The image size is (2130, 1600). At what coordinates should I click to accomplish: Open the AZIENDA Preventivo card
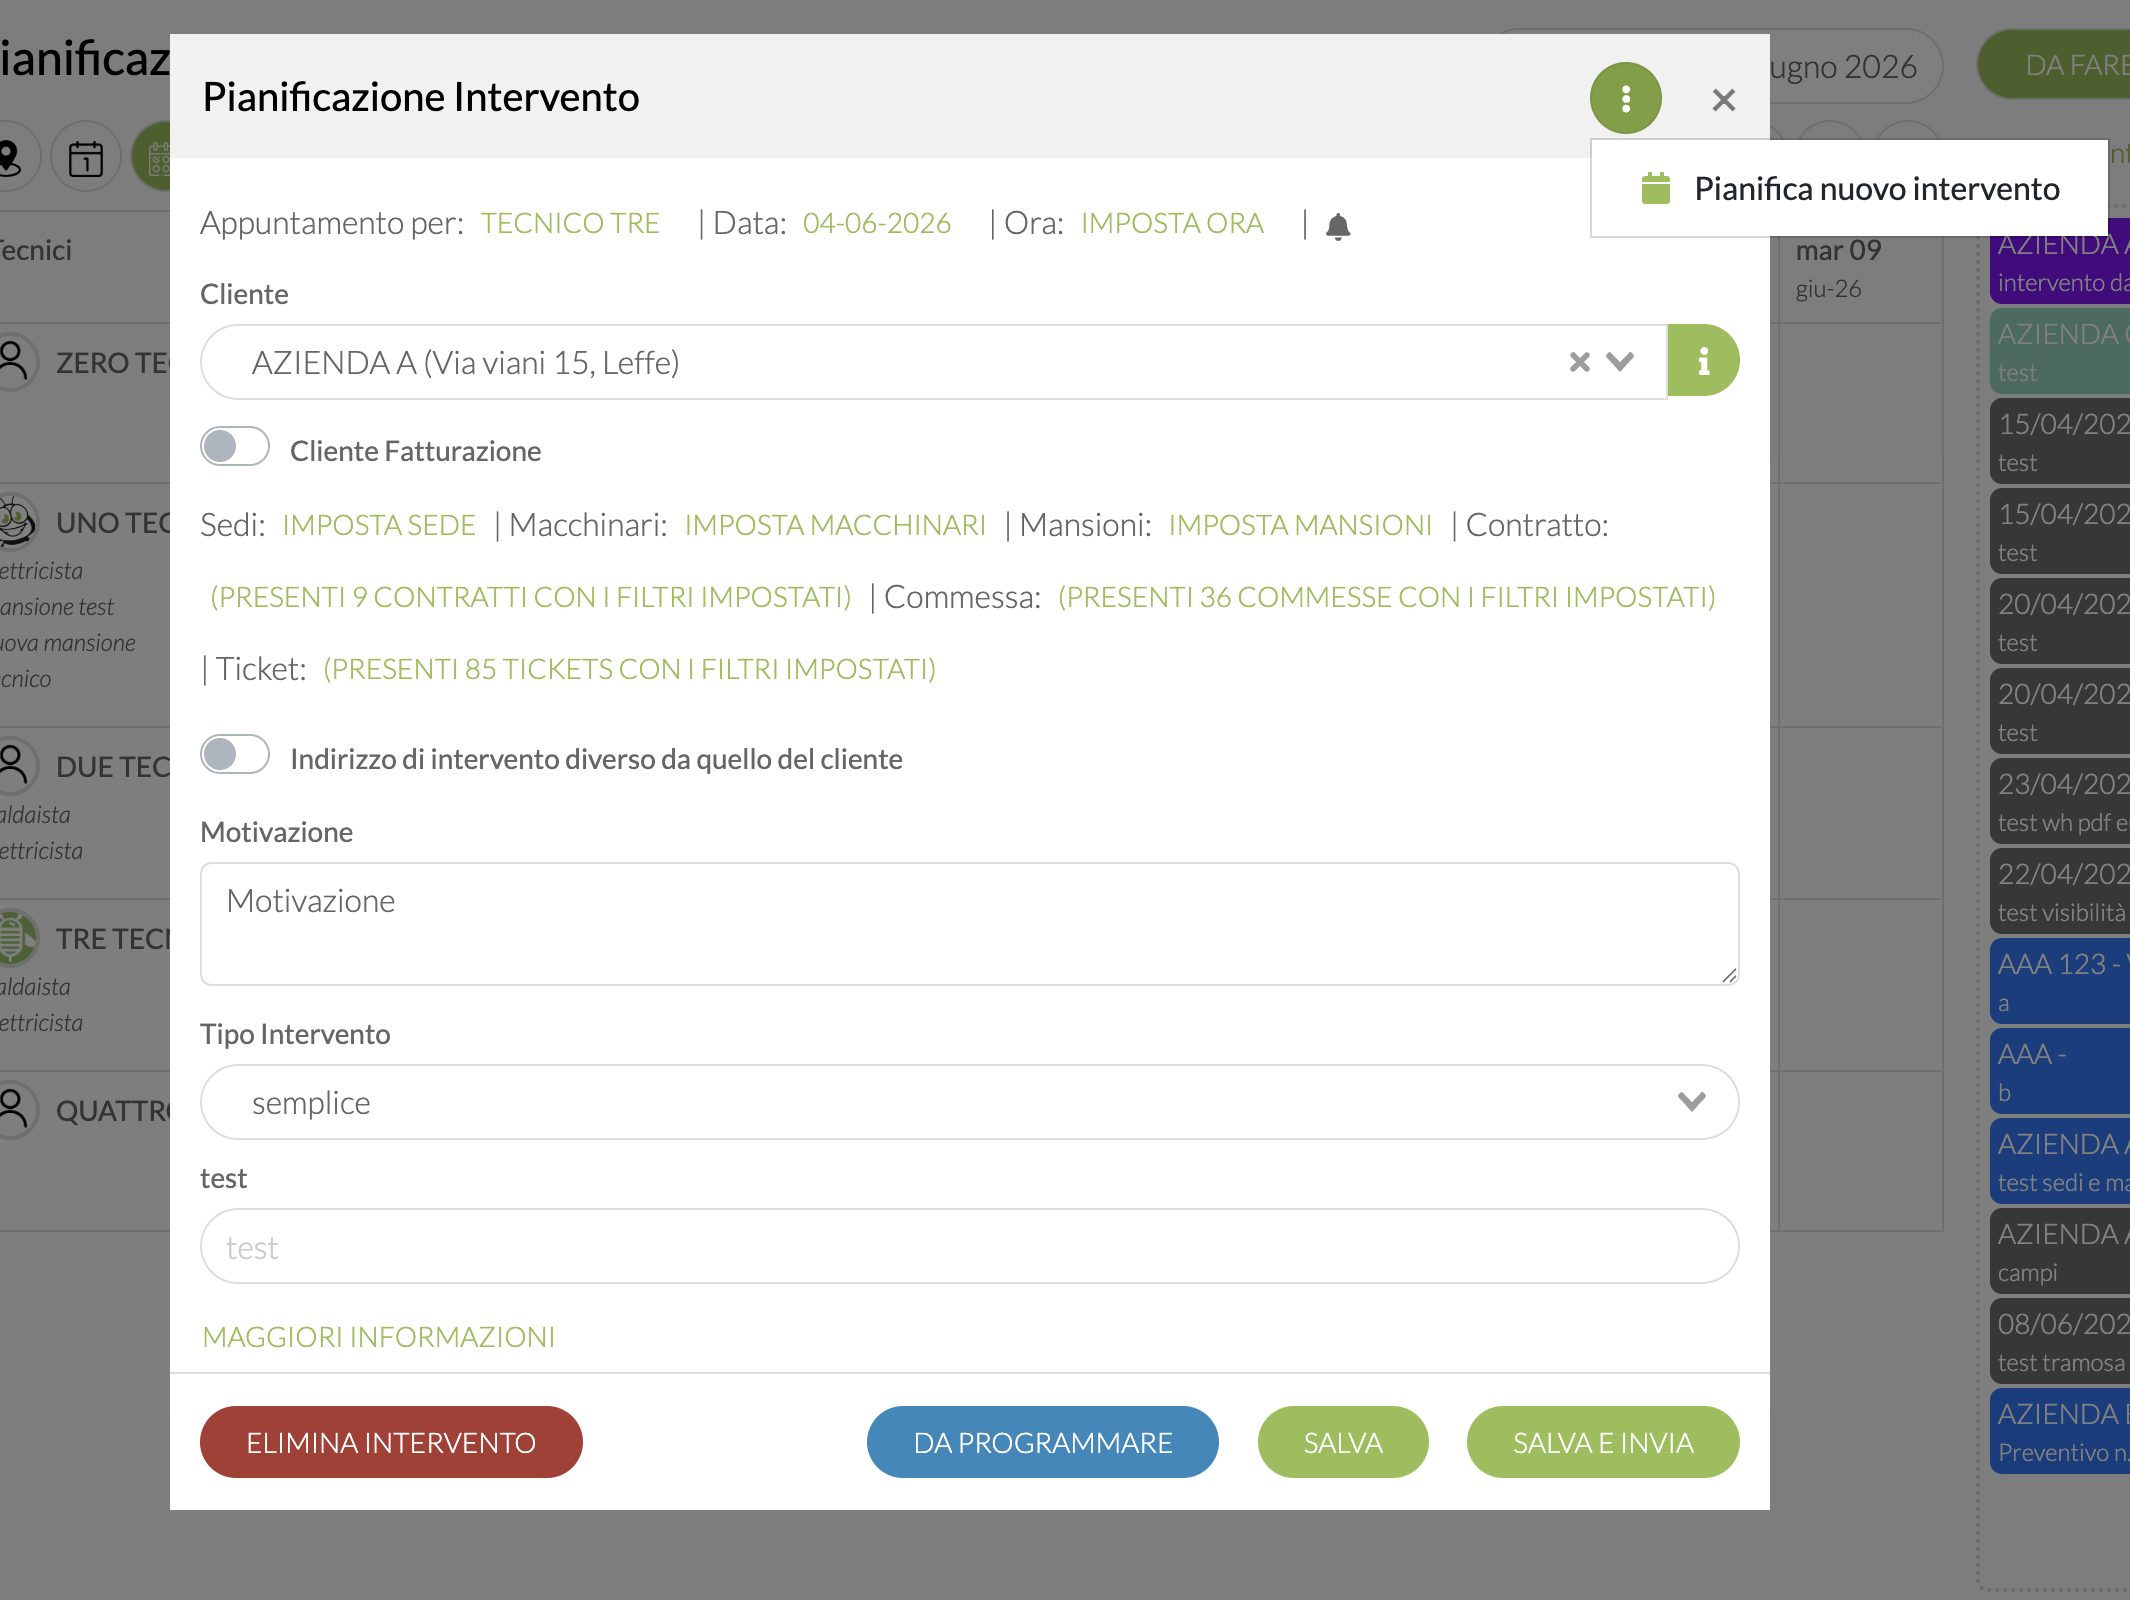point(2060,1431)
